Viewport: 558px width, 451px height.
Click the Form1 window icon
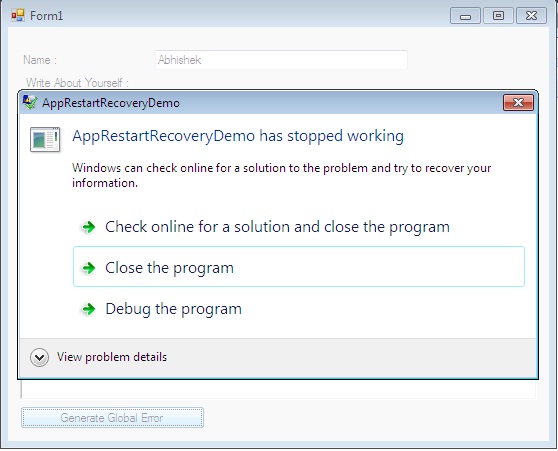[17, 16]
